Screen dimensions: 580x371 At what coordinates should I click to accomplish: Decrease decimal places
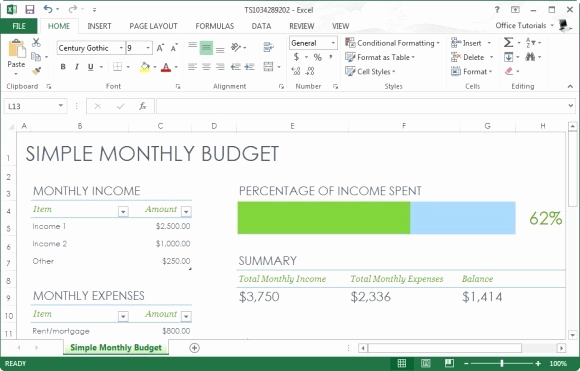coord(310,71)
